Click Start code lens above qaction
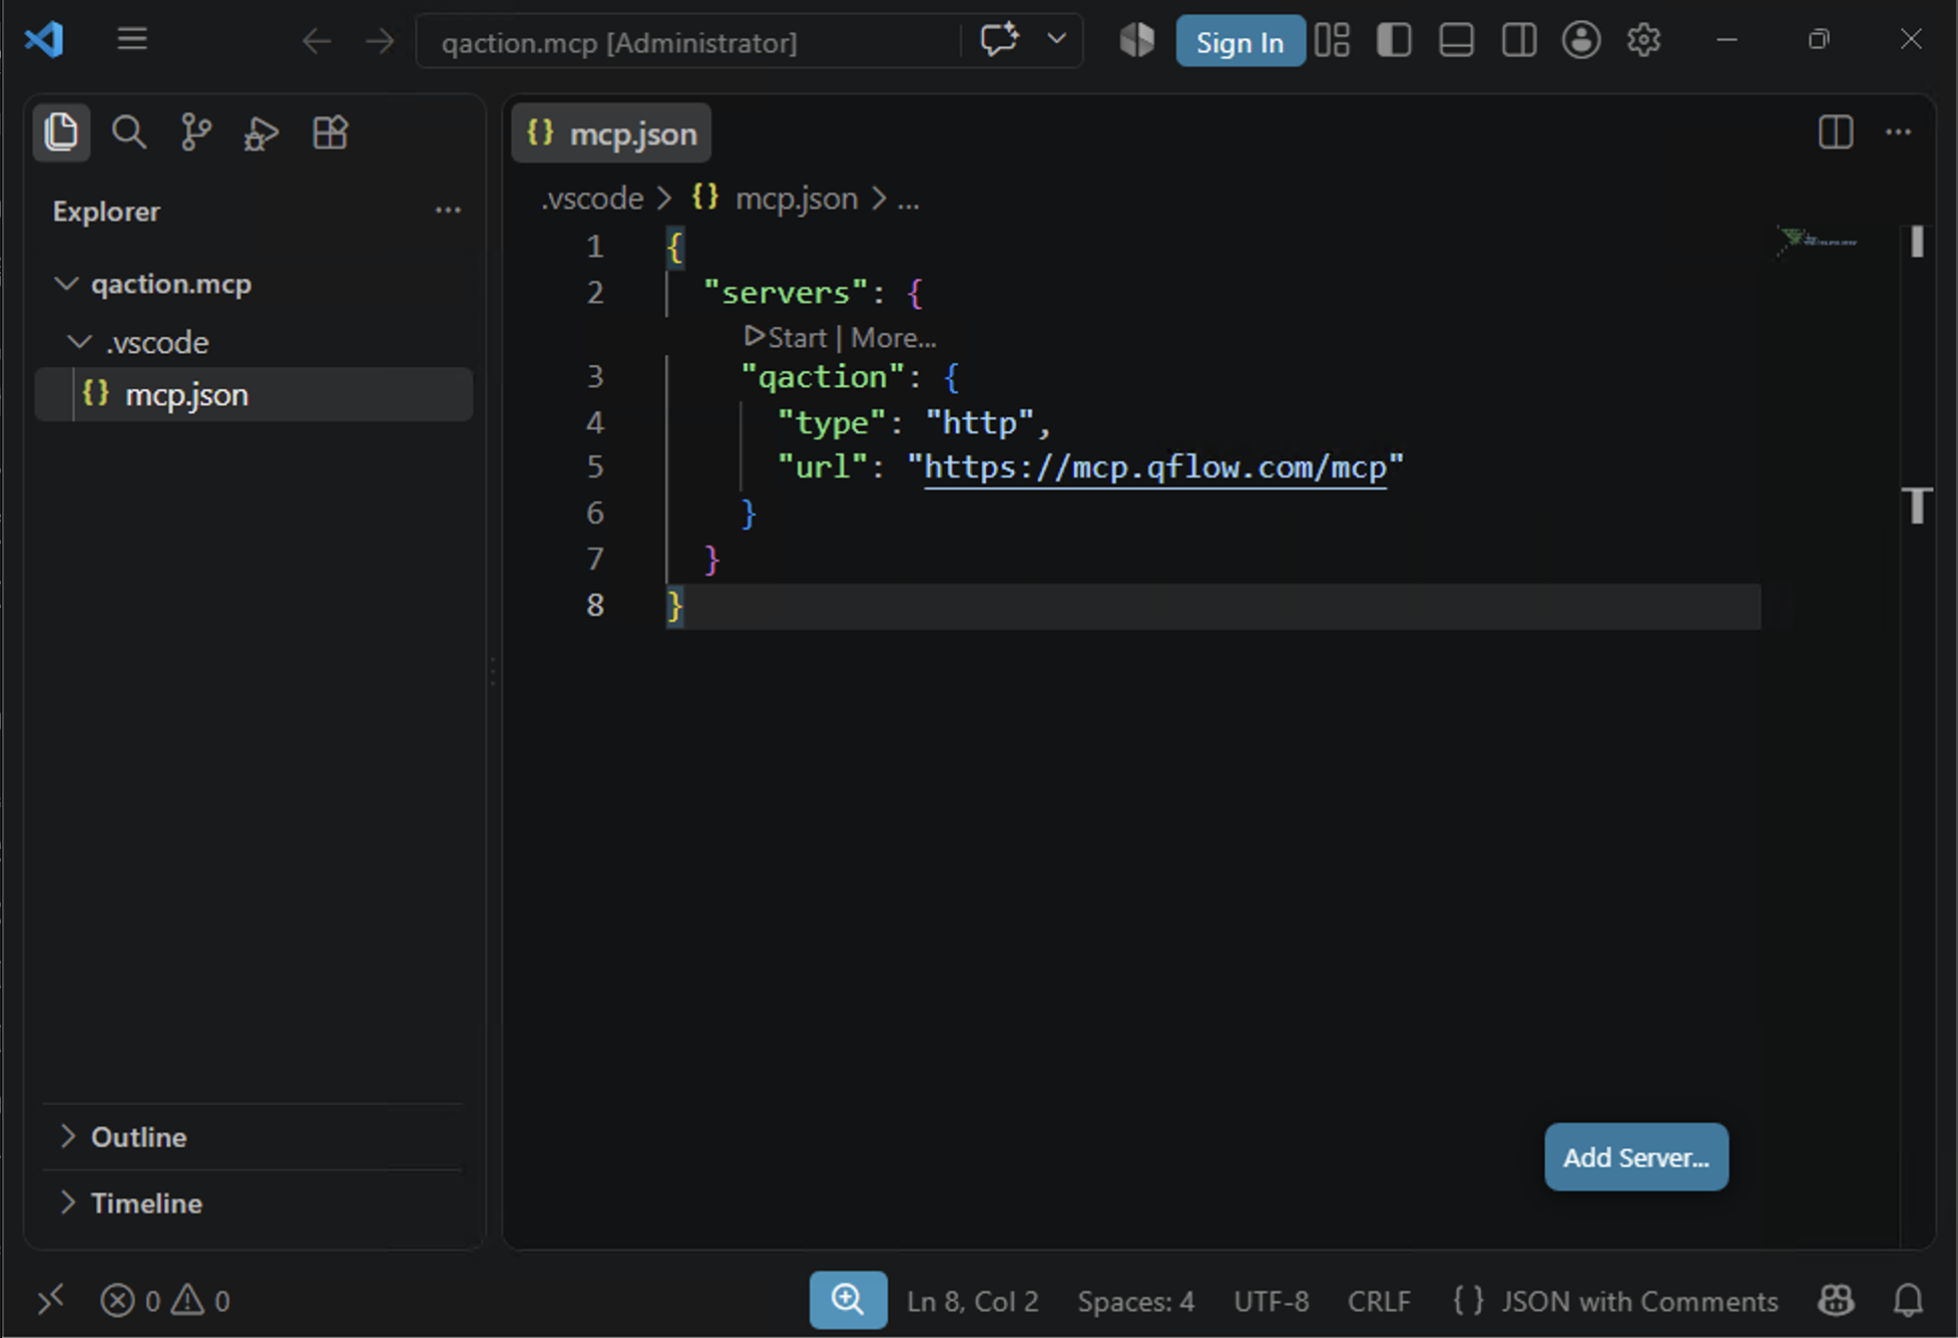 786,338
